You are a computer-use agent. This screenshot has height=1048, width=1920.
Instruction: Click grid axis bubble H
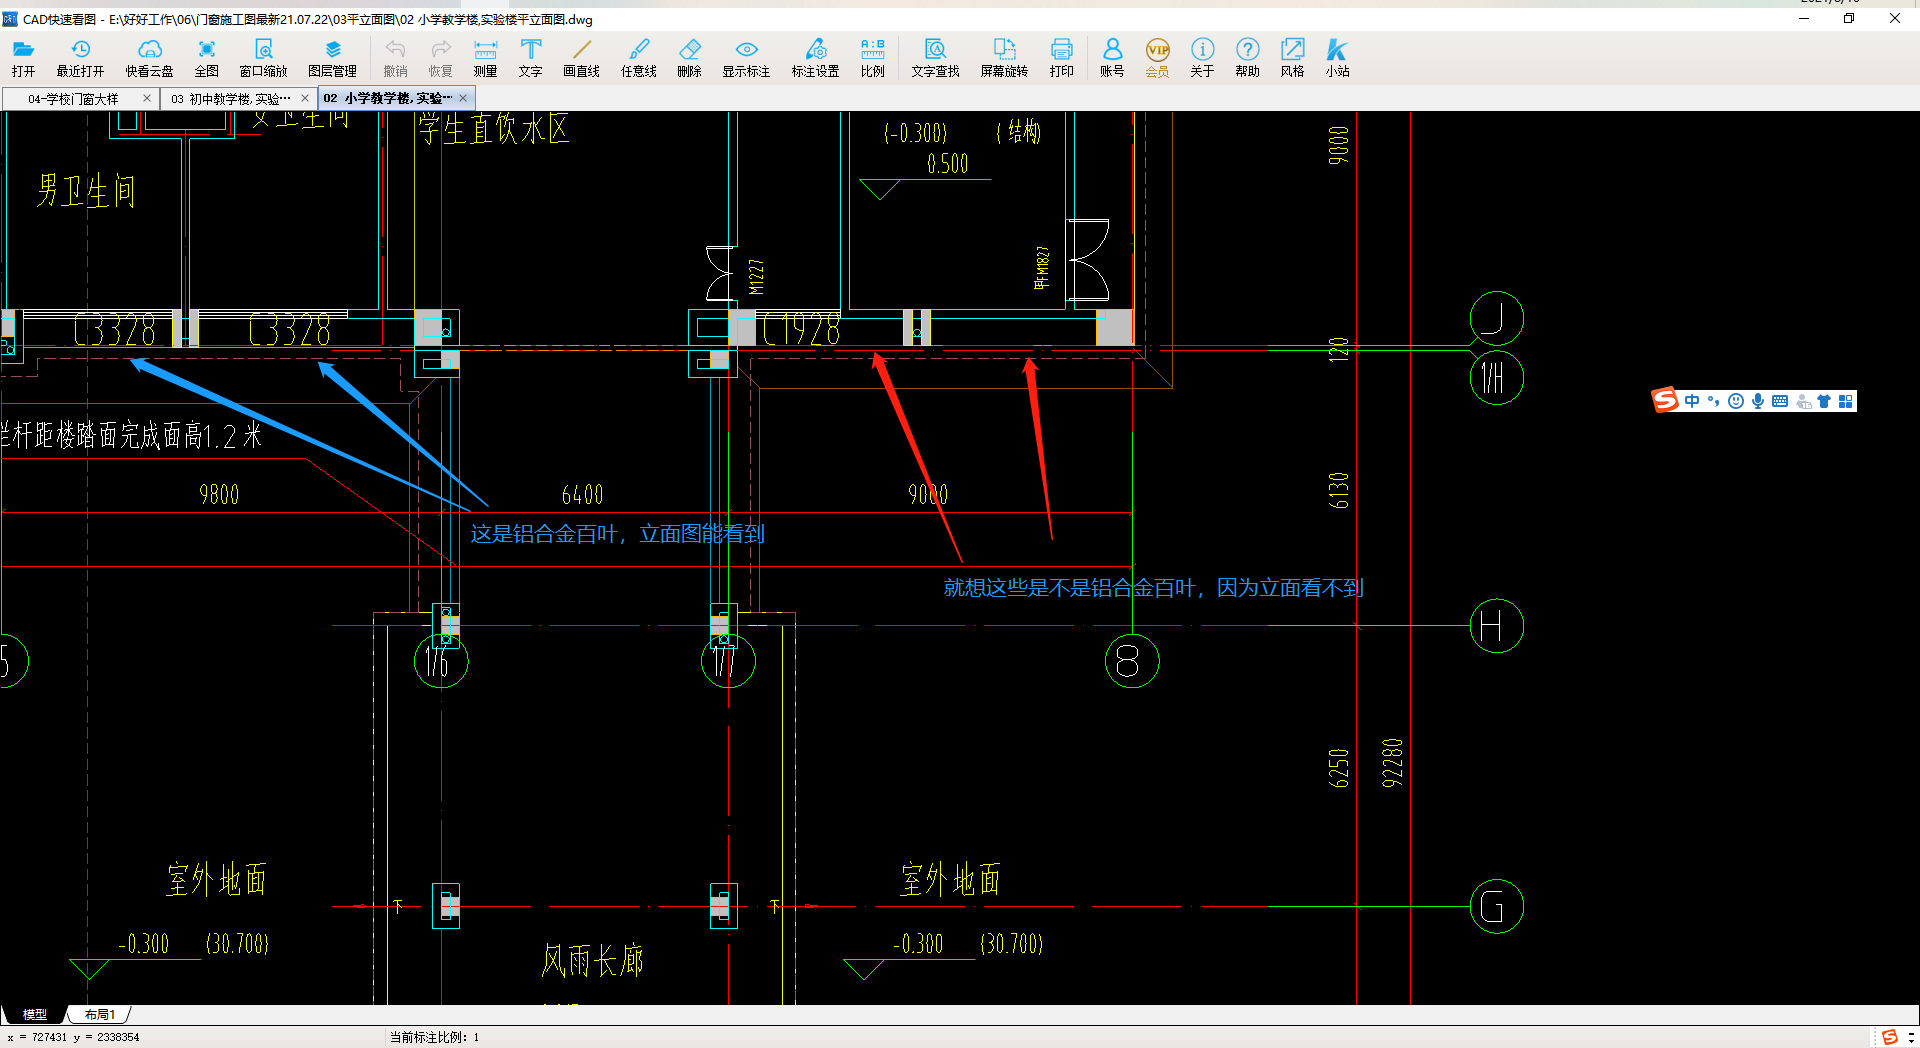point(1496,626)
